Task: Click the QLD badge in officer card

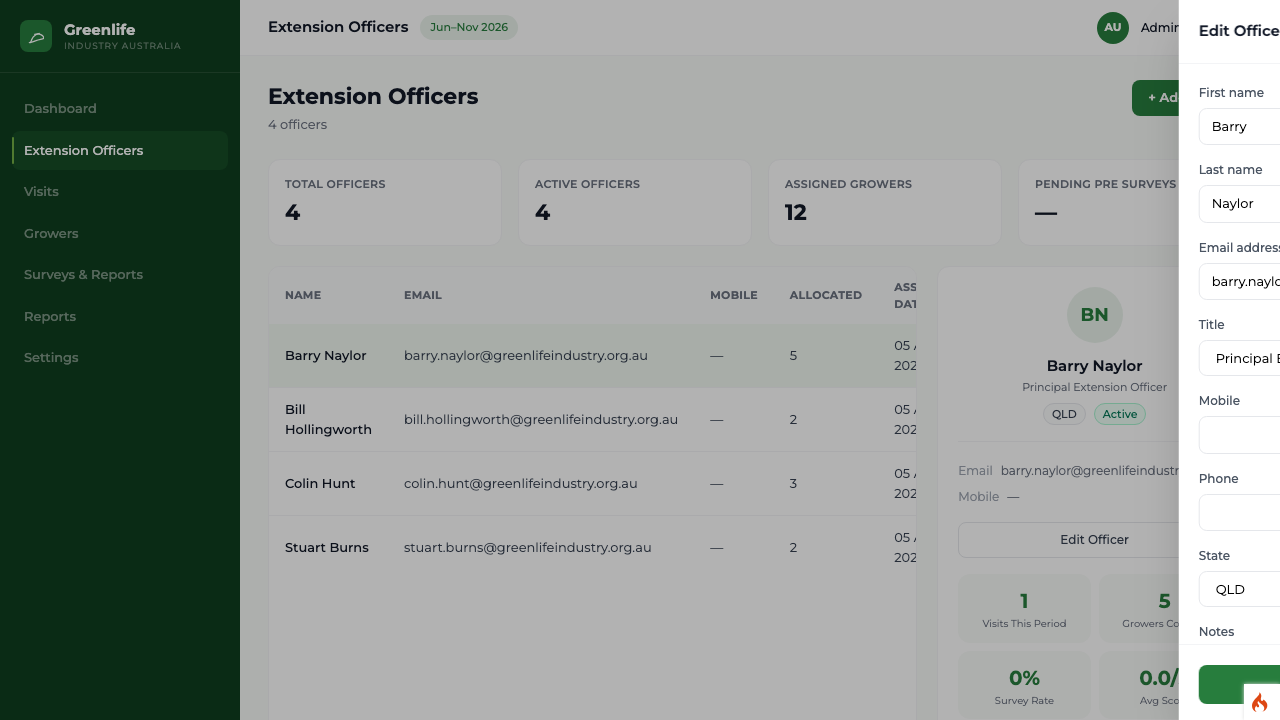Action: pyautogui.click(x=1064, y=414)
